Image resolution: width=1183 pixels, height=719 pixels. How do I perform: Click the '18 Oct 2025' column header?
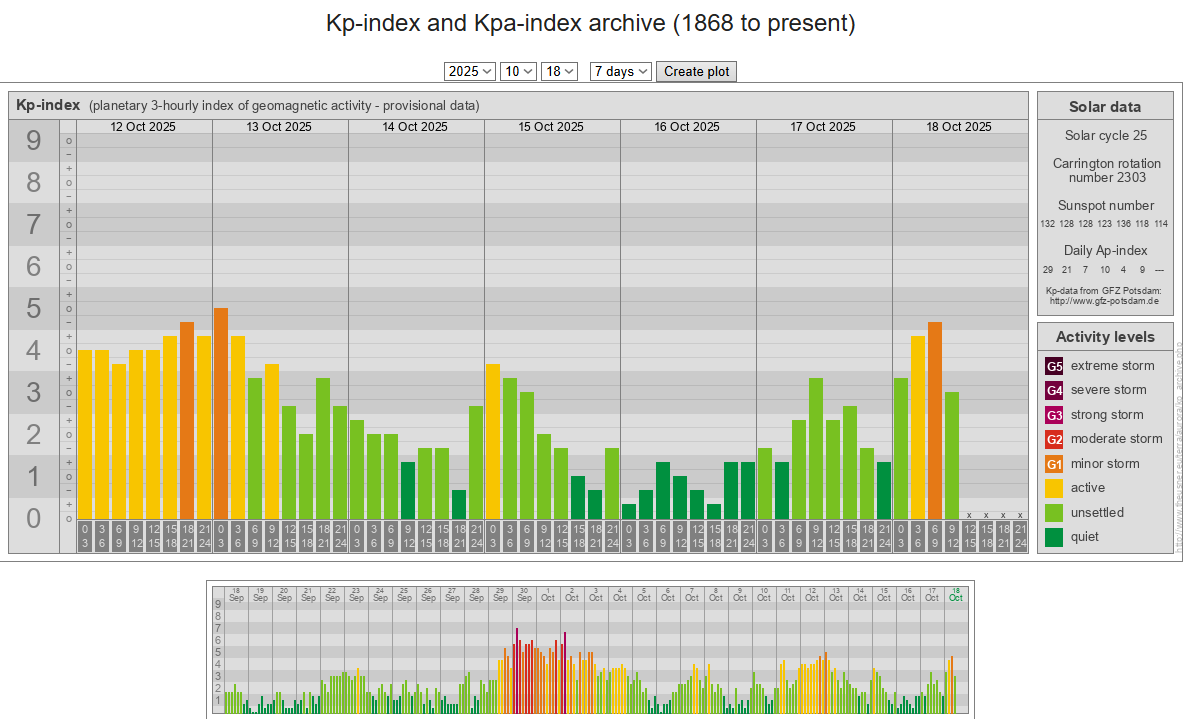tap(959, 127)
